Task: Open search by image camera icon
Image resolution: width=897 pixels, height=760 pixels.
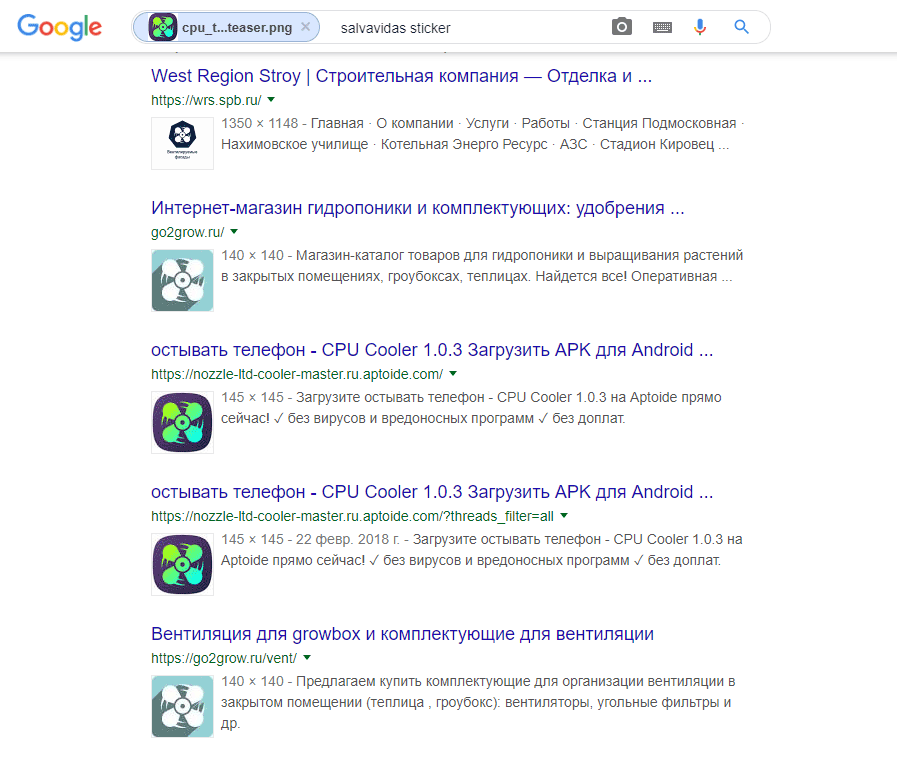Action: pos(622,27)
